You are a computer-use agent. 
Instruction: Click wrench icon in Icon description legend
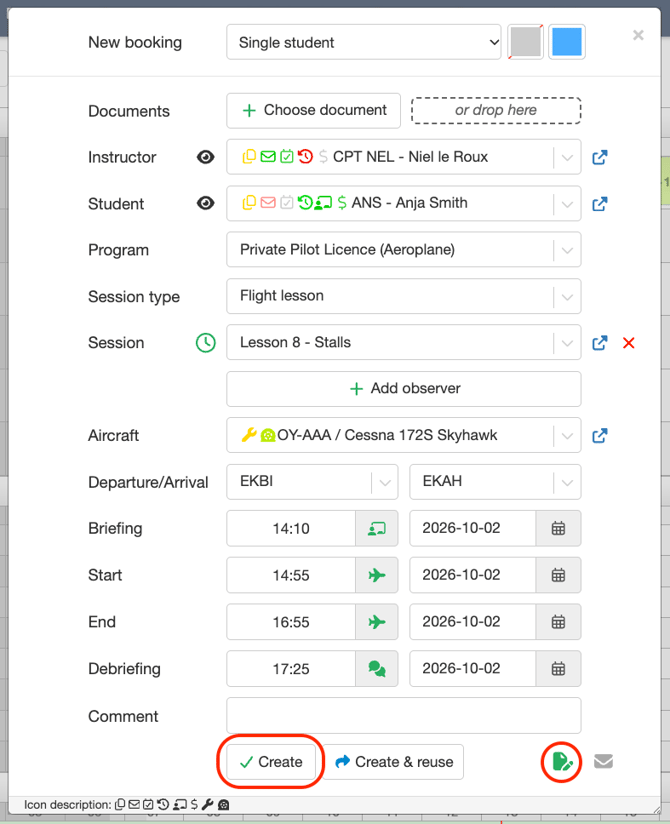pos(208,805)
